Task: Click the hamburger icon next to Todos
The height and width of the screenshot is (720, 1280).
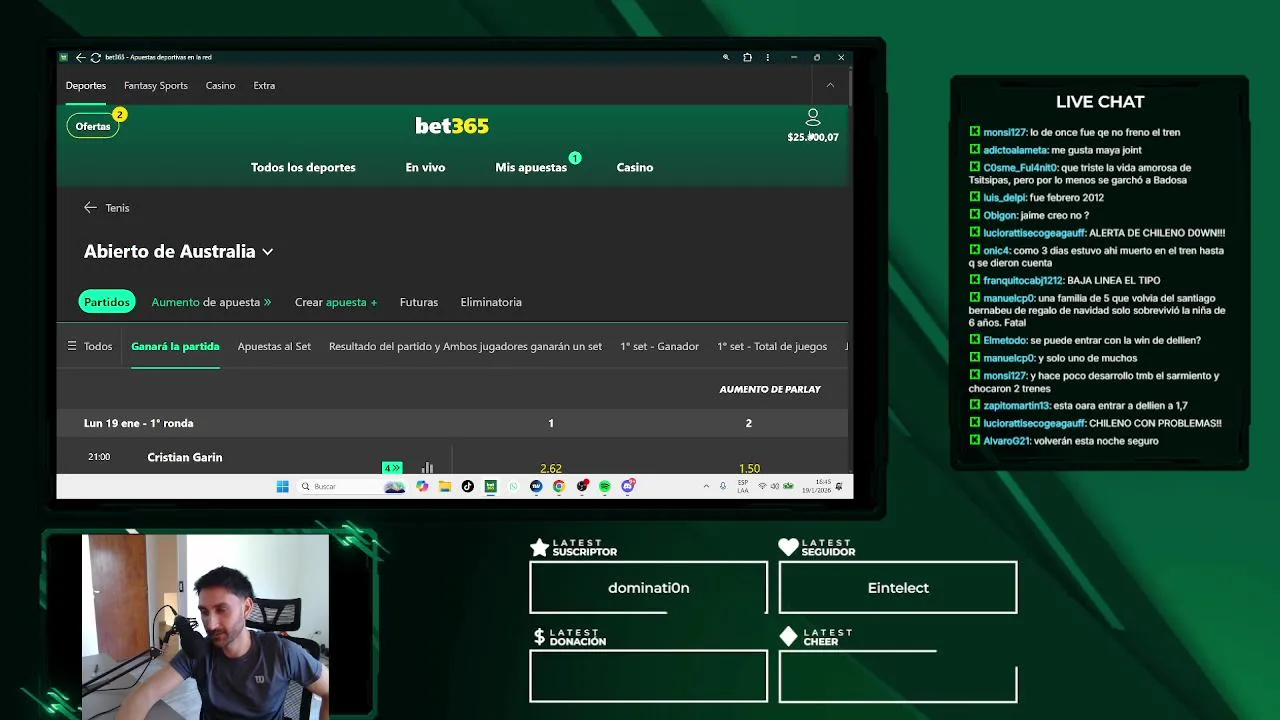Action: click(72, 346)
